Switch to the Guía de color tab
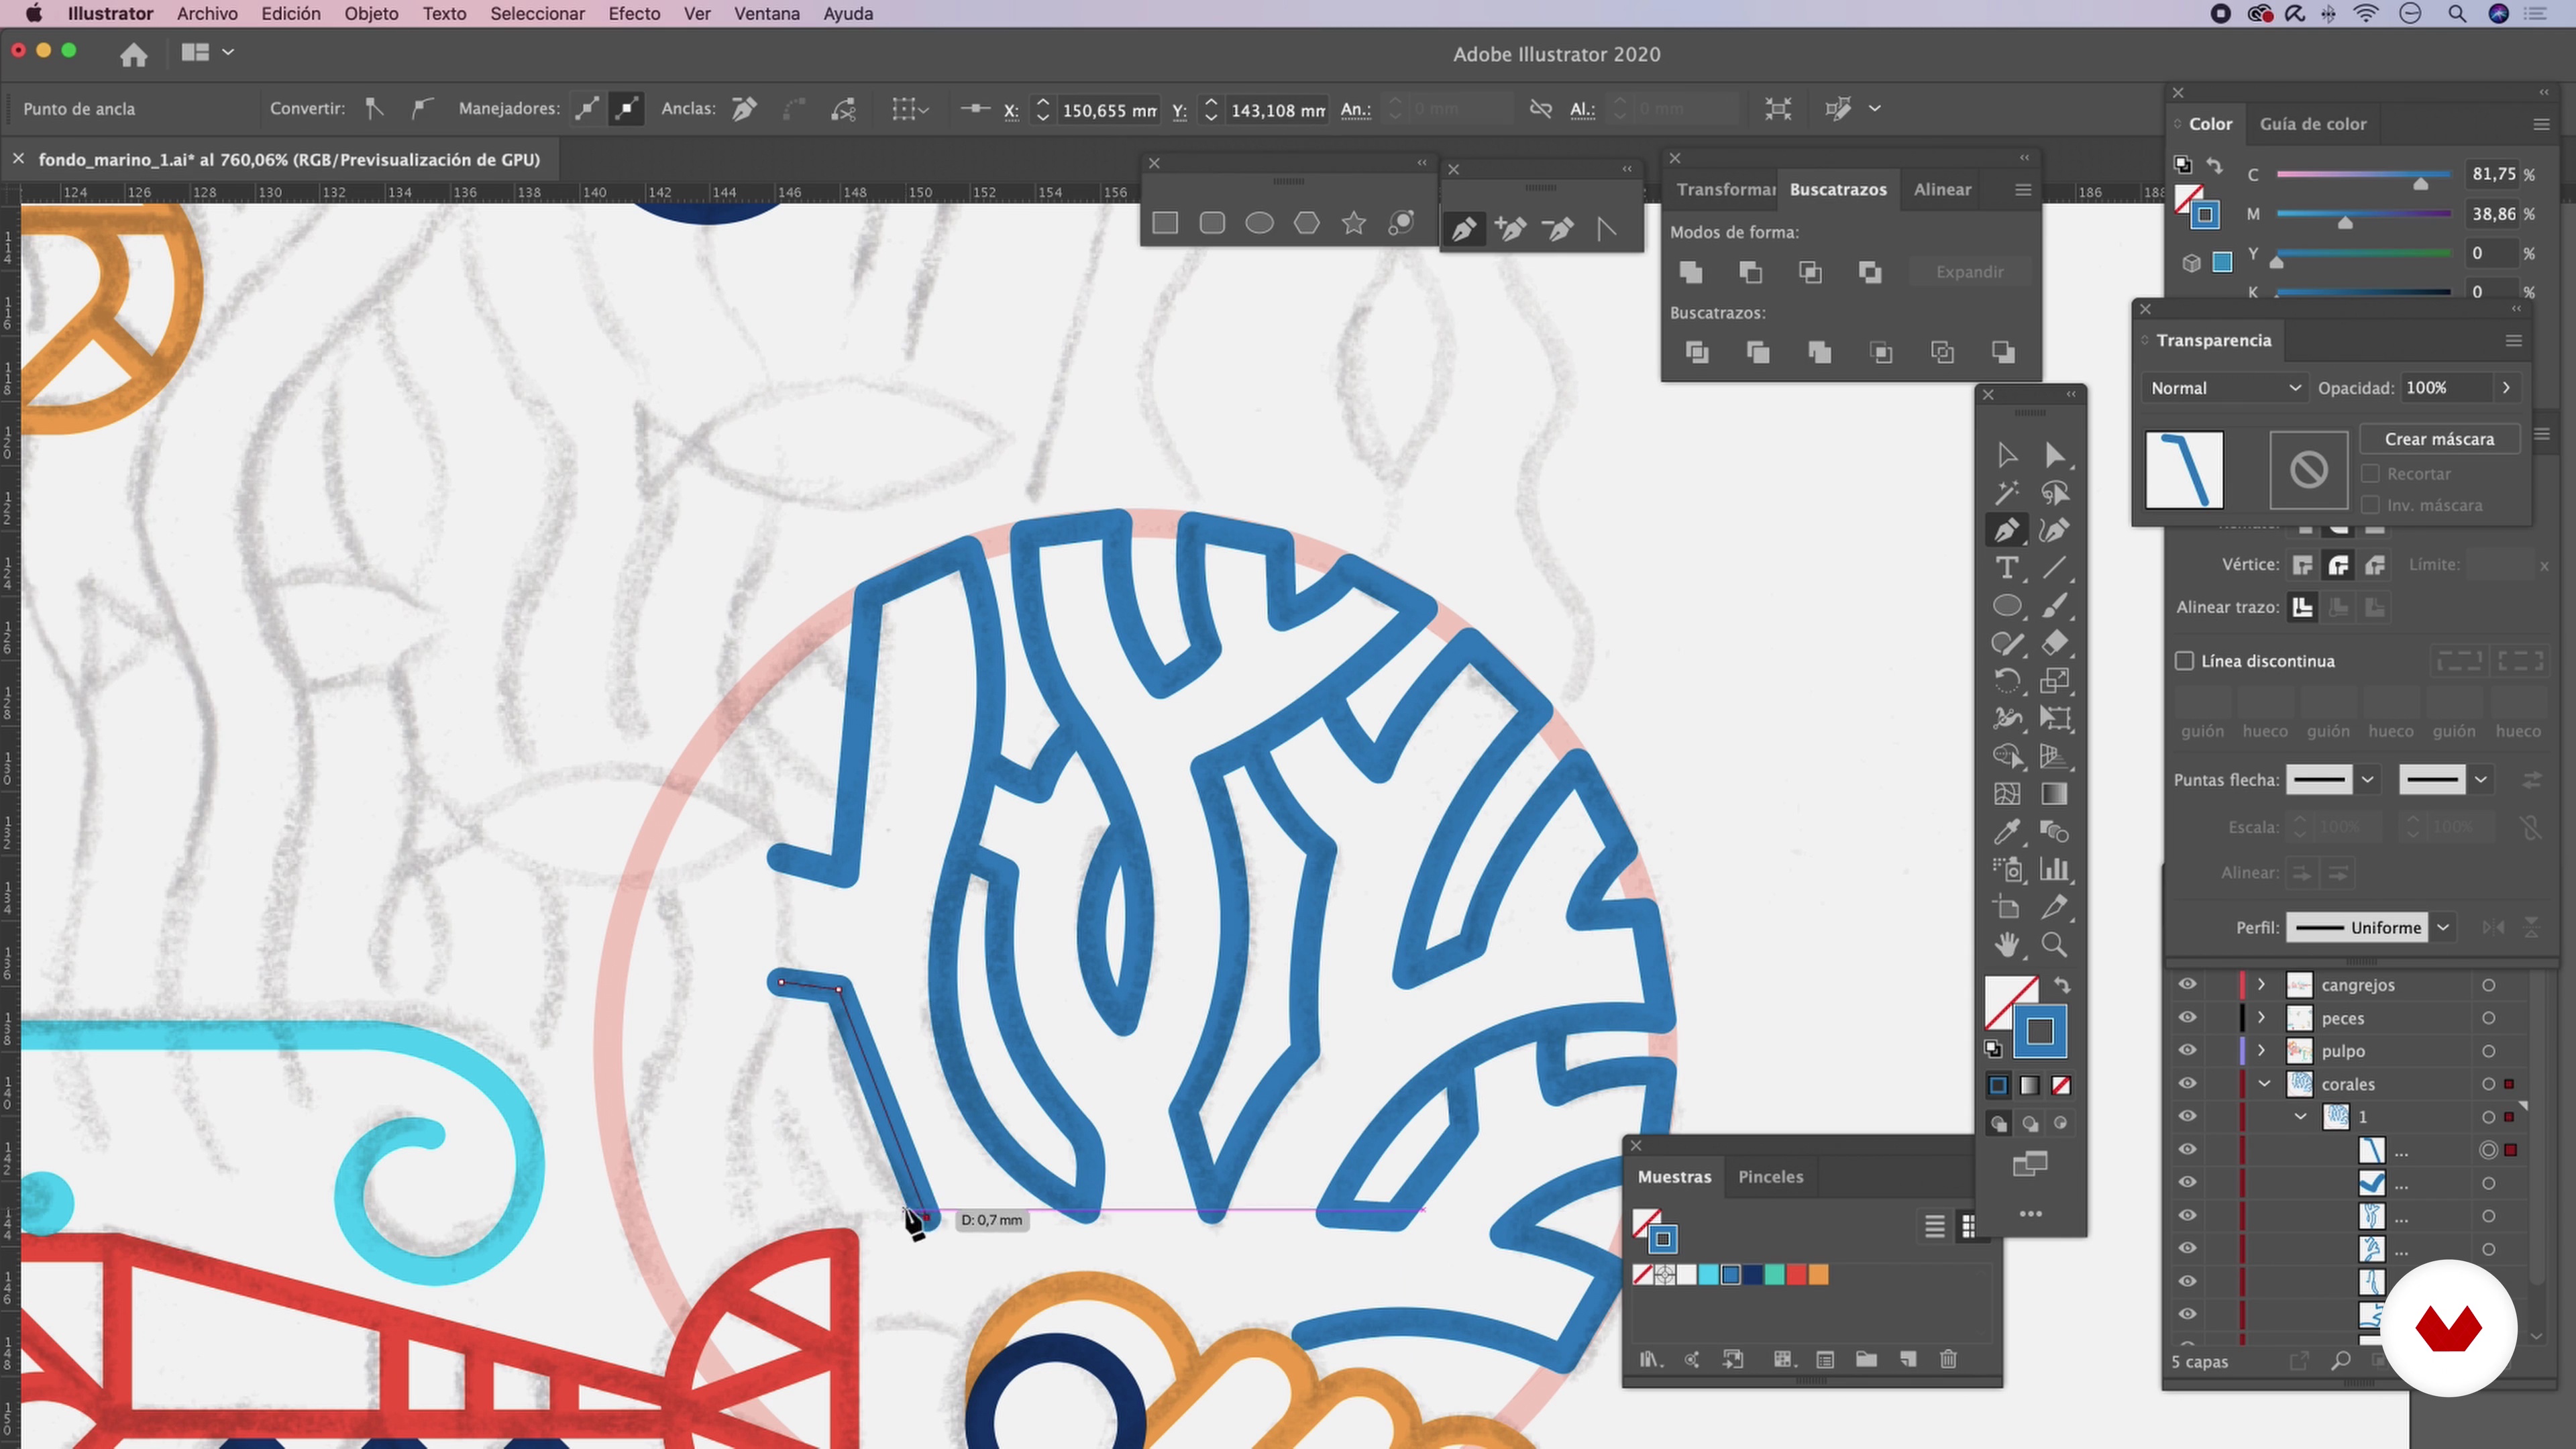This screenshot has width=2576, height=1449. coord(2312,124)
